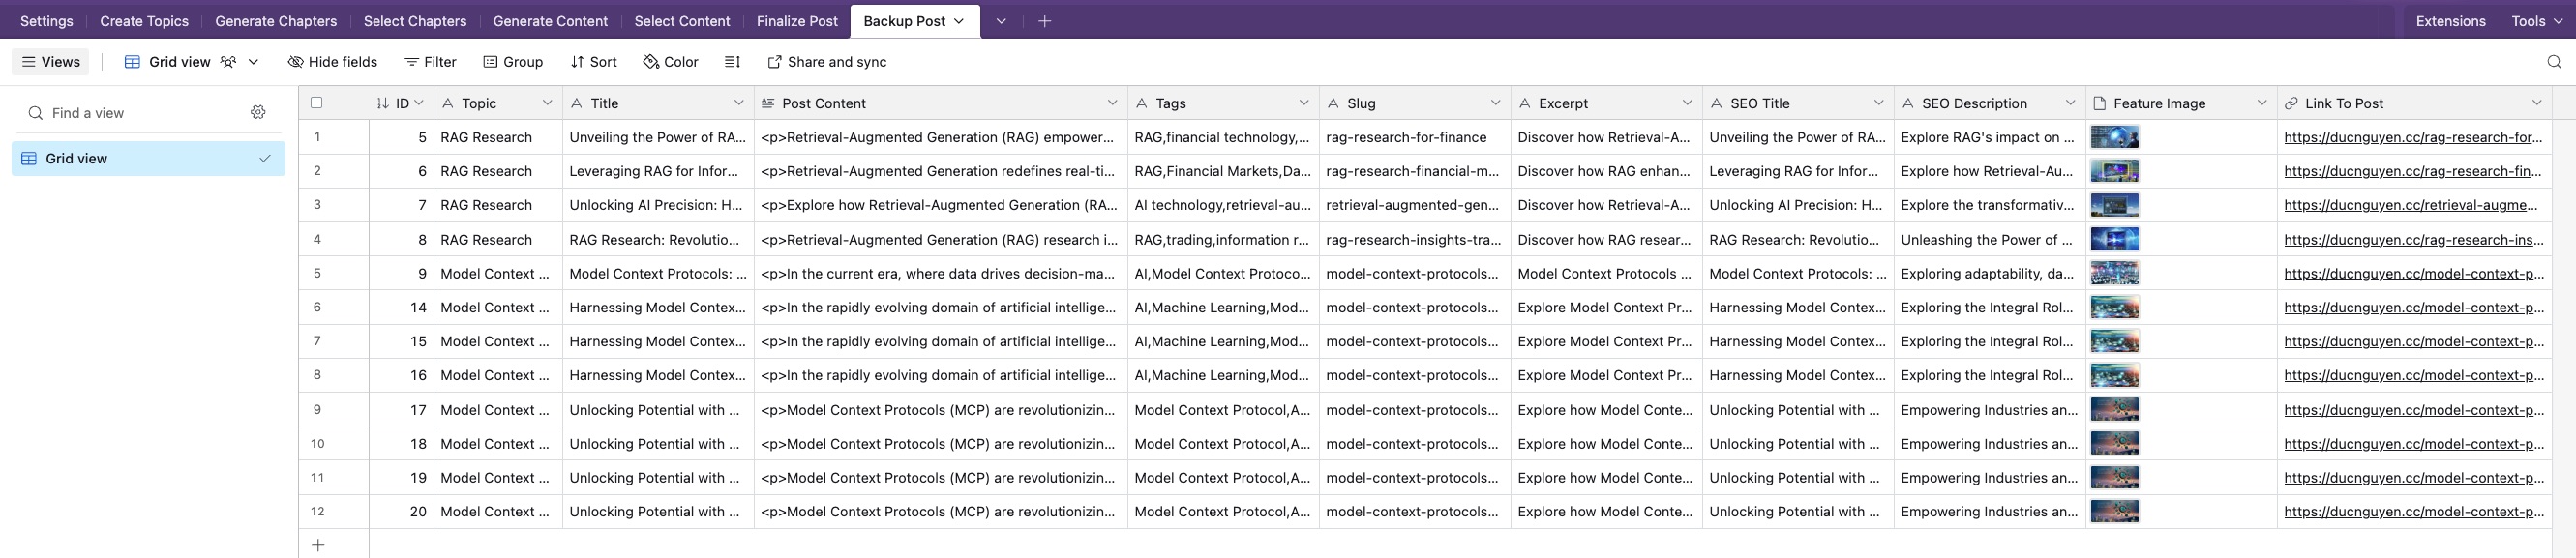Open Hide fields options
The image size is (2576, 558).
[332, 62]
